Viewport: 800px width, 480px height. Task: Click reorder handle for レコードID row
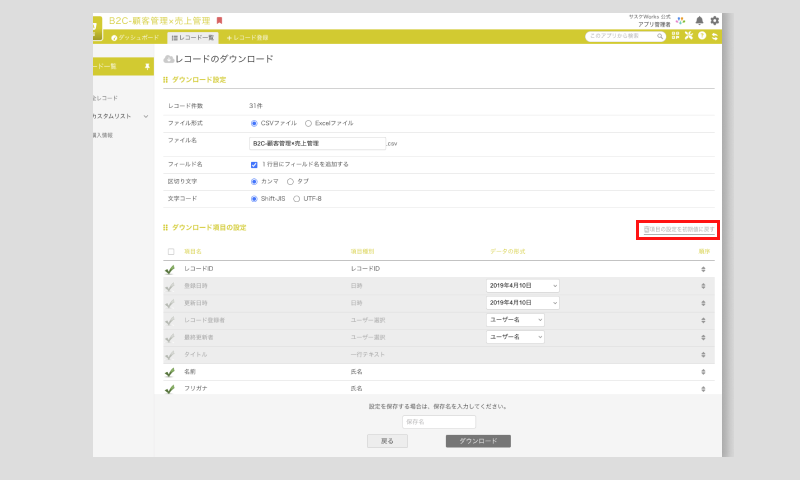coord(703,269)
